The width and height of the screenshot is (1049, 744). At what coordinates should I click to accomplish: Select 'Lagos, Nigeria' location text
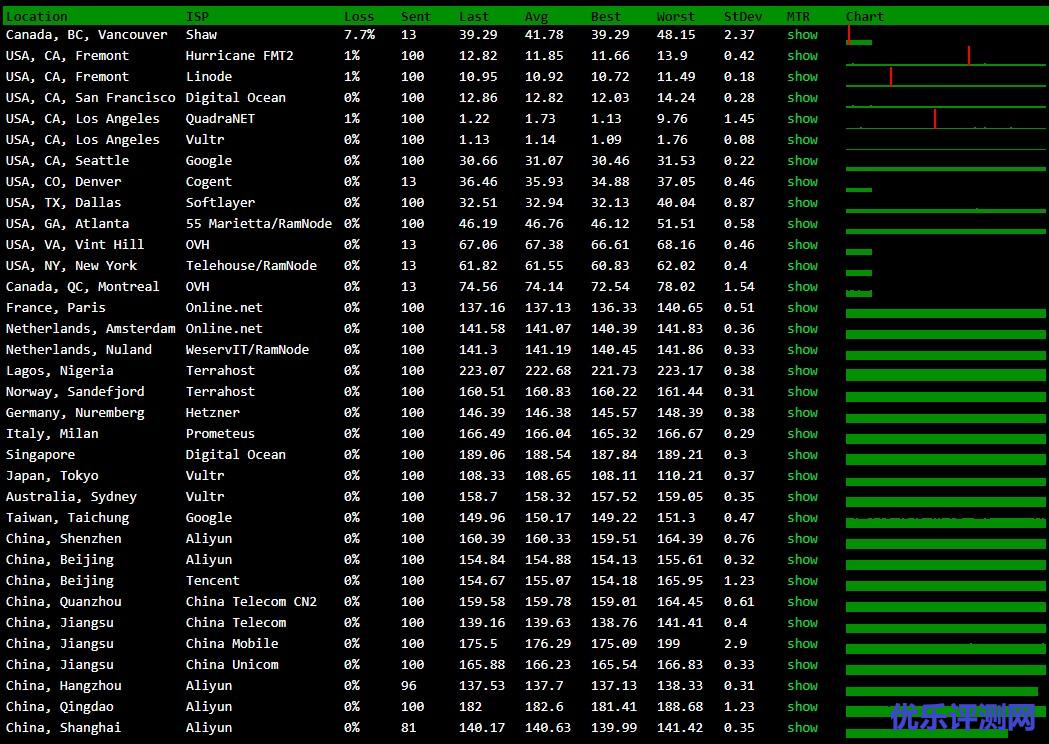tap(60, 371)
